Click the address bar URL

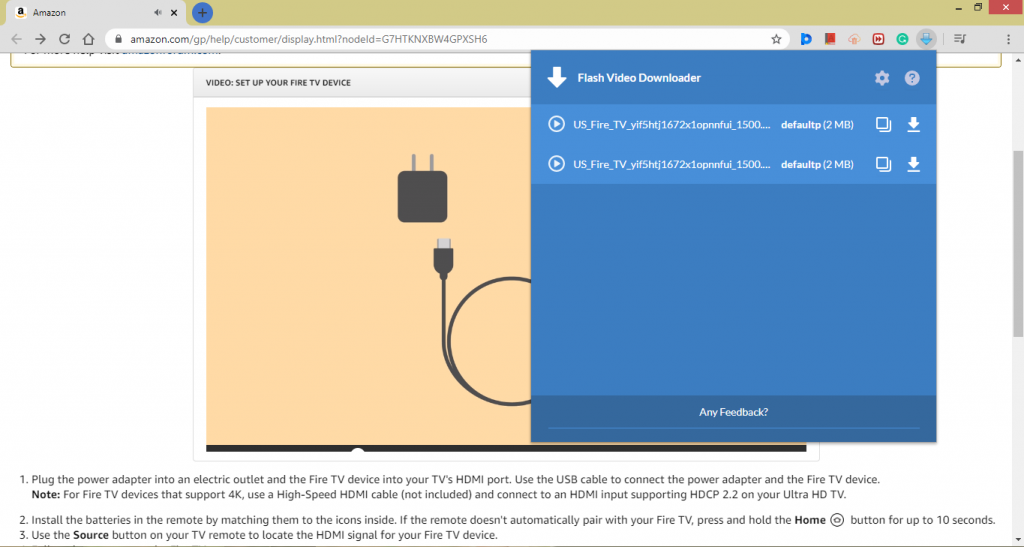[x=308, y=39]
